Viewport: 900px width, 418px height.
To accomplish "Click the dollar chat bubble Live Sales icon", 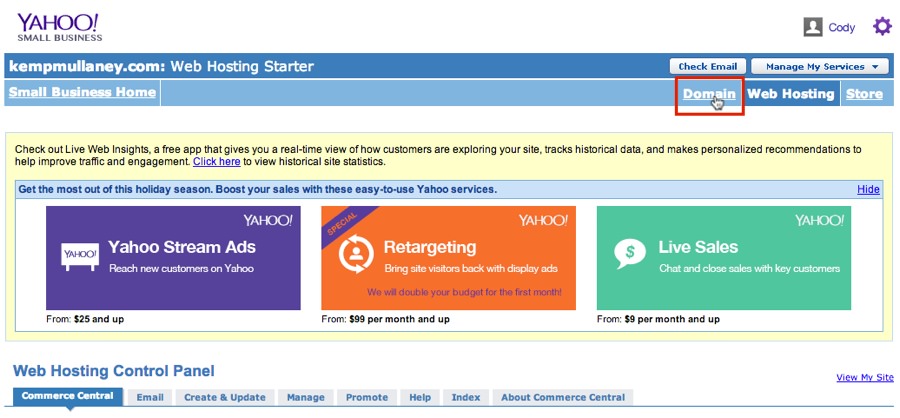I will [x=630, y=253].
